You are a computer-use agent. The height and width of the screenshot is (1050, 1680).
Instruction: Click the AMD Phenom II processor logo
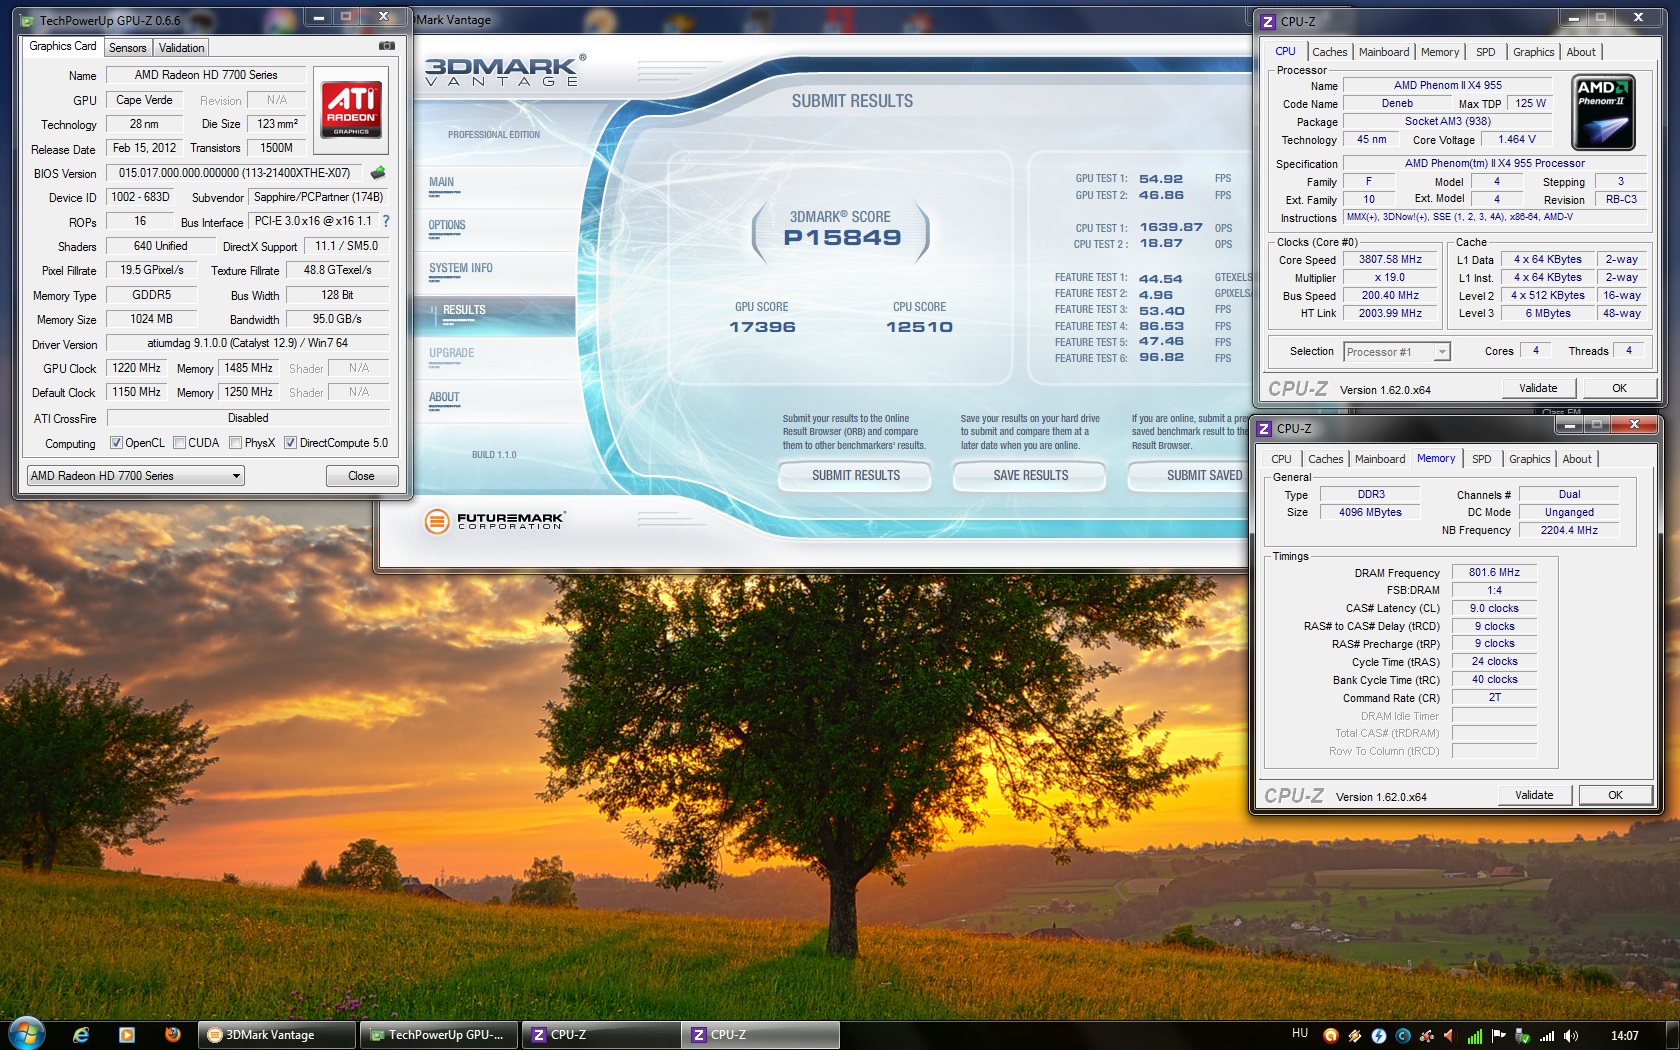pyautogui.click(x=1604, y=113)
